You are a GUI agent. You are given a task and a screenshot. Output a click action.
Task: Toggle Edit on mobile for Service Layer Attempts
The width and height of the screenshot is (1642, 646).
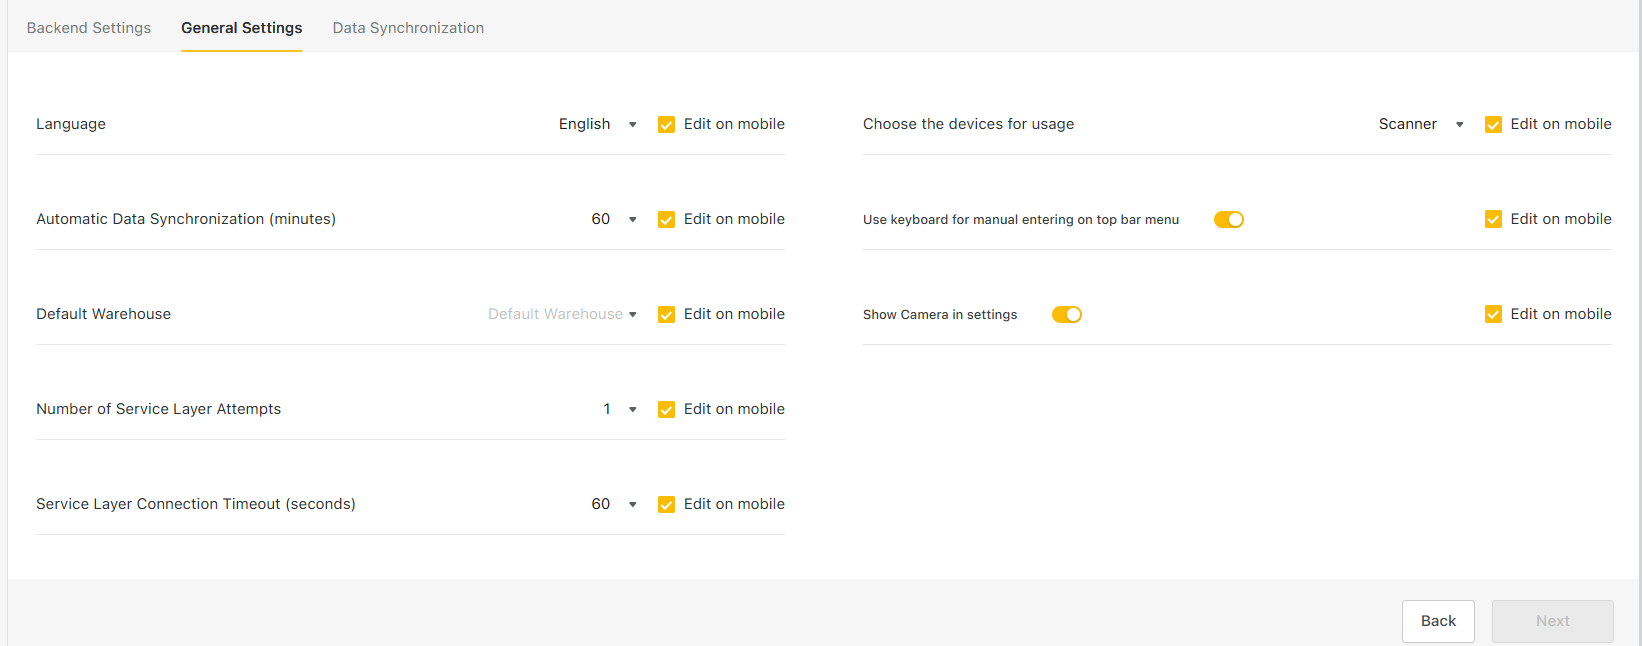coord(666,410)
